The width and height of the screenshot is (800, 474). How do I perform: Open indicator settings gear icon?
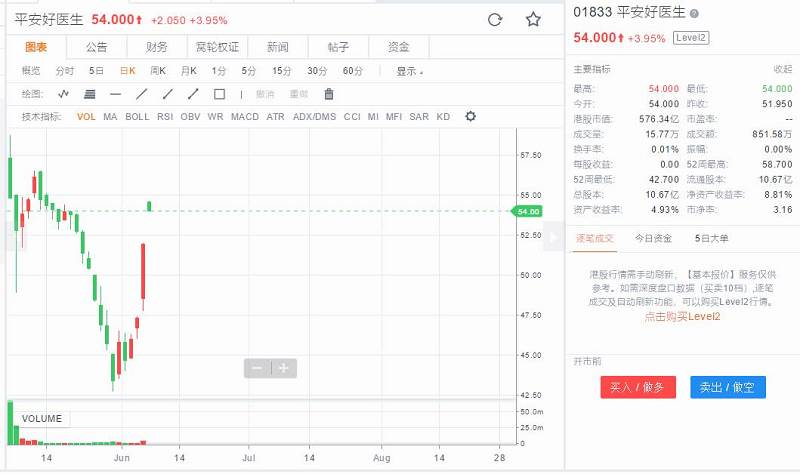coord(470,116)
